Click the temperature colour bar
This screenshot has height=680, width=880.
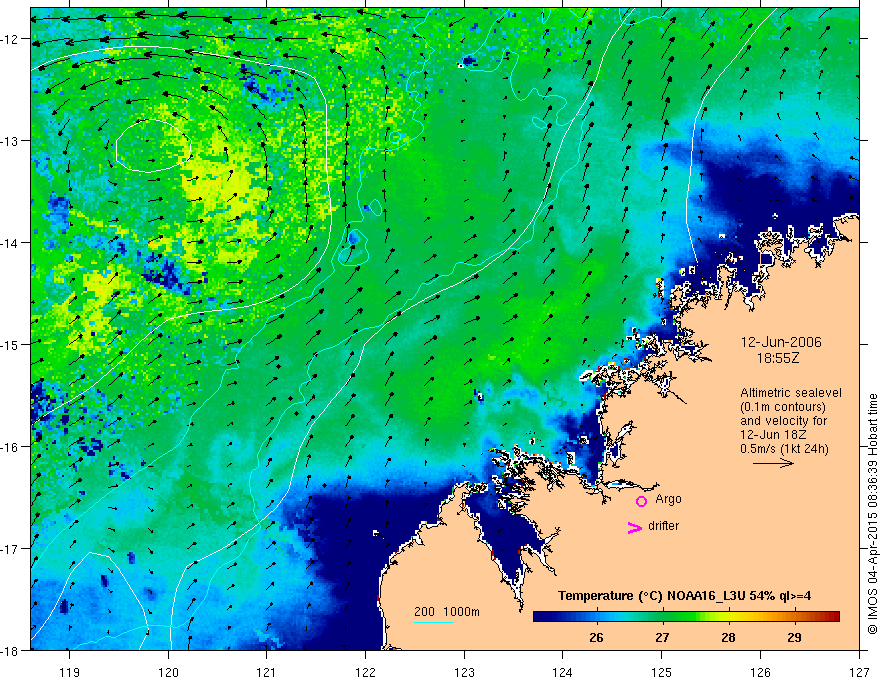point(686,617)
